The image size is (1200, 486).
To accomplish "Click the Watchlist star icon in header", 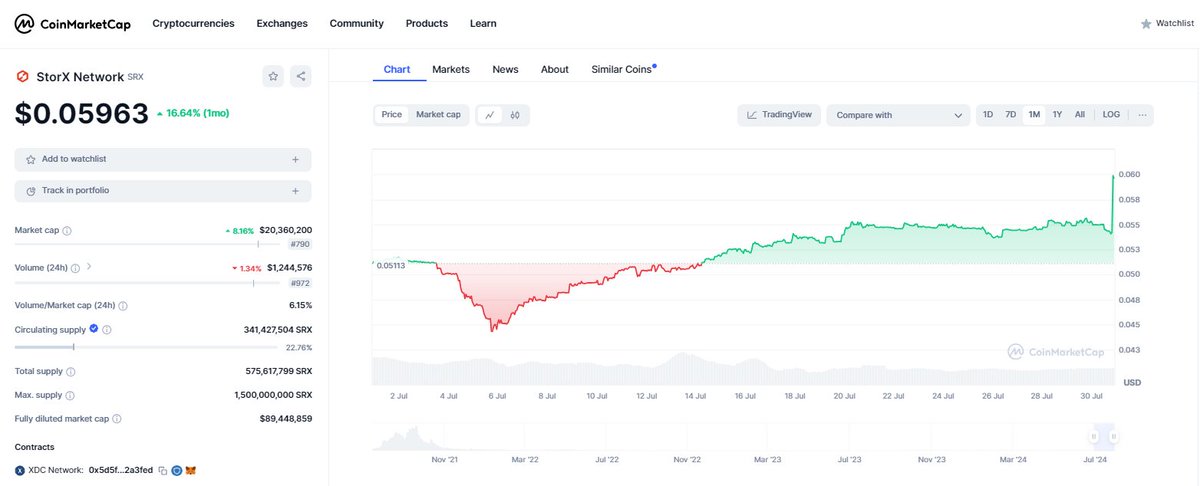I will (1146, 23).
